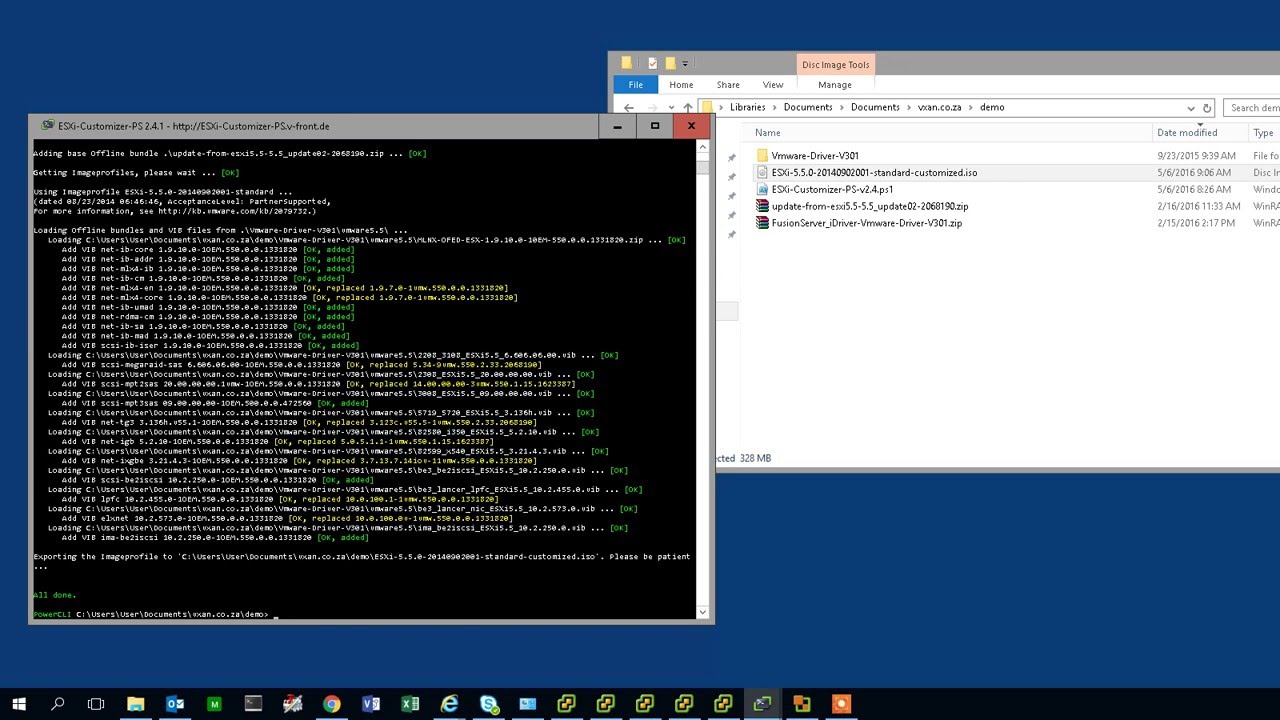Open Visio from the taskbar
Image resolution: width=1280 pixels, height=720 pixels.
click(x=371, y=704)
